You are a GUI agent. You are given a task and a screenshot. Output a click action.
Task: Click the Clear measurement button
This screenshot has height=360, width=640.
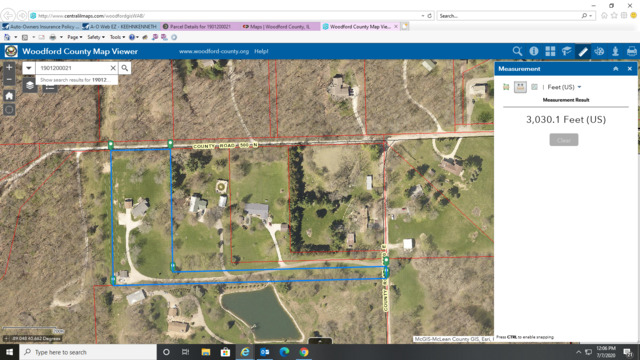point(564,140)
